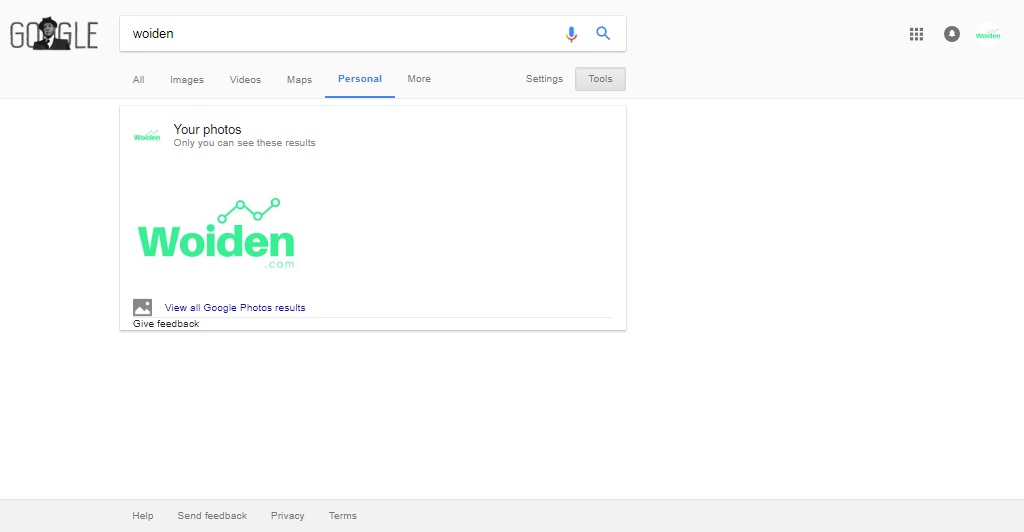The image size is (1024, 532).
Task: Open the Woiden account avatar menu
Action: (988, 35)
